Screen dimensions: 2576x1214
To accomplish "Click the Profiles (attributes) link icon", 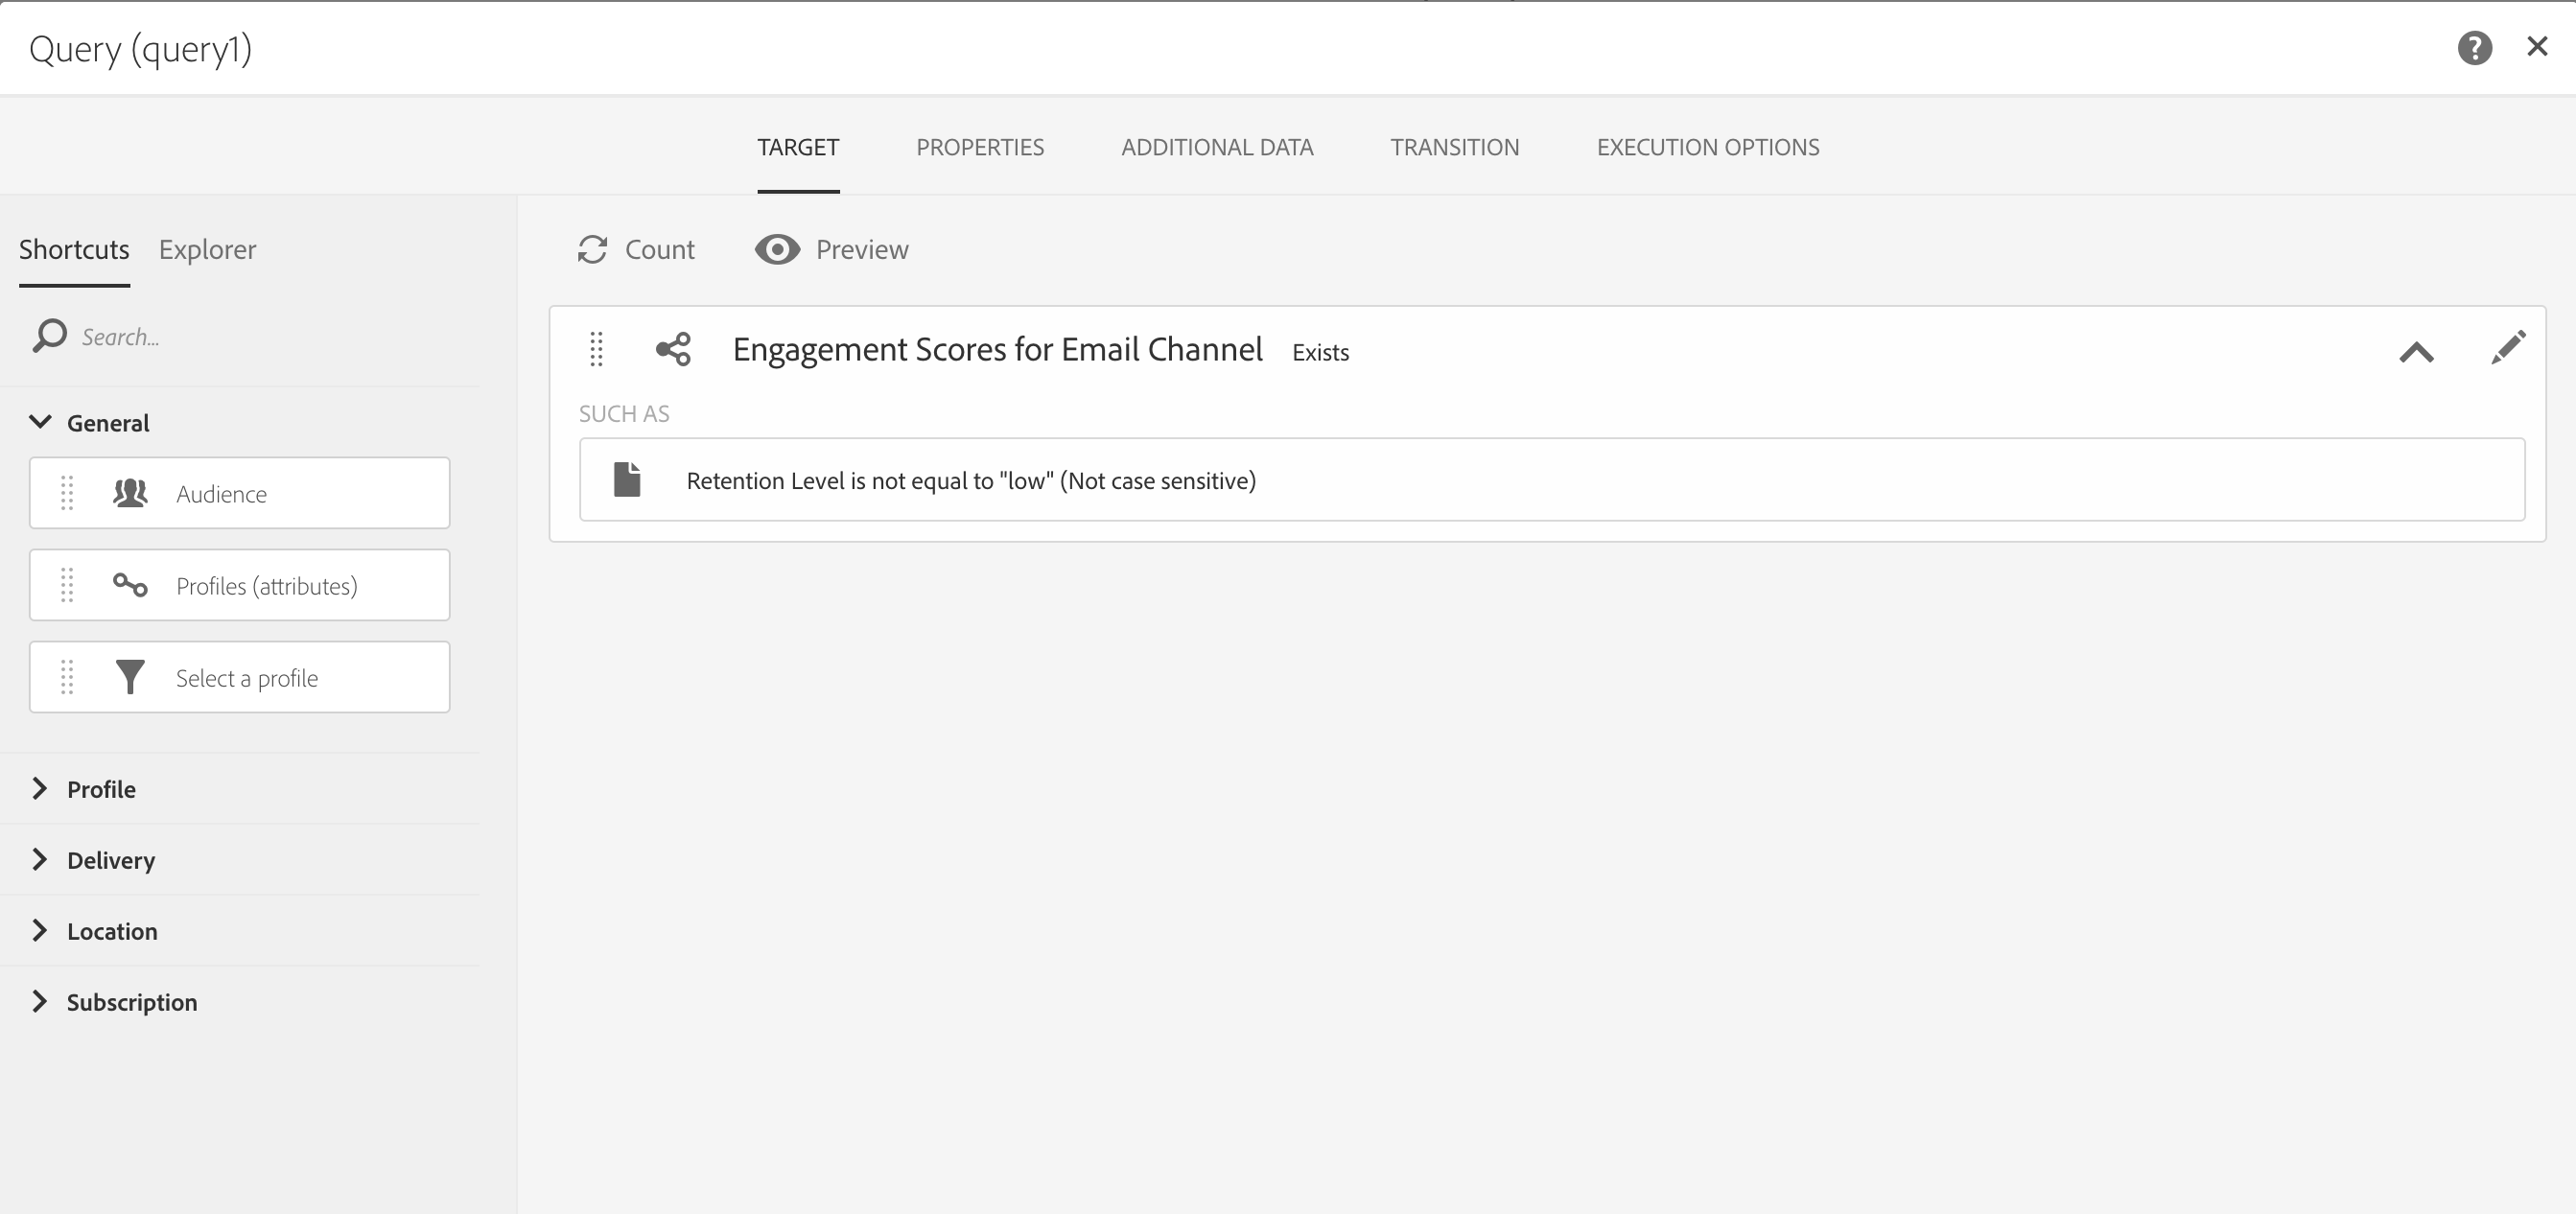I will click(x=130, y=585).
